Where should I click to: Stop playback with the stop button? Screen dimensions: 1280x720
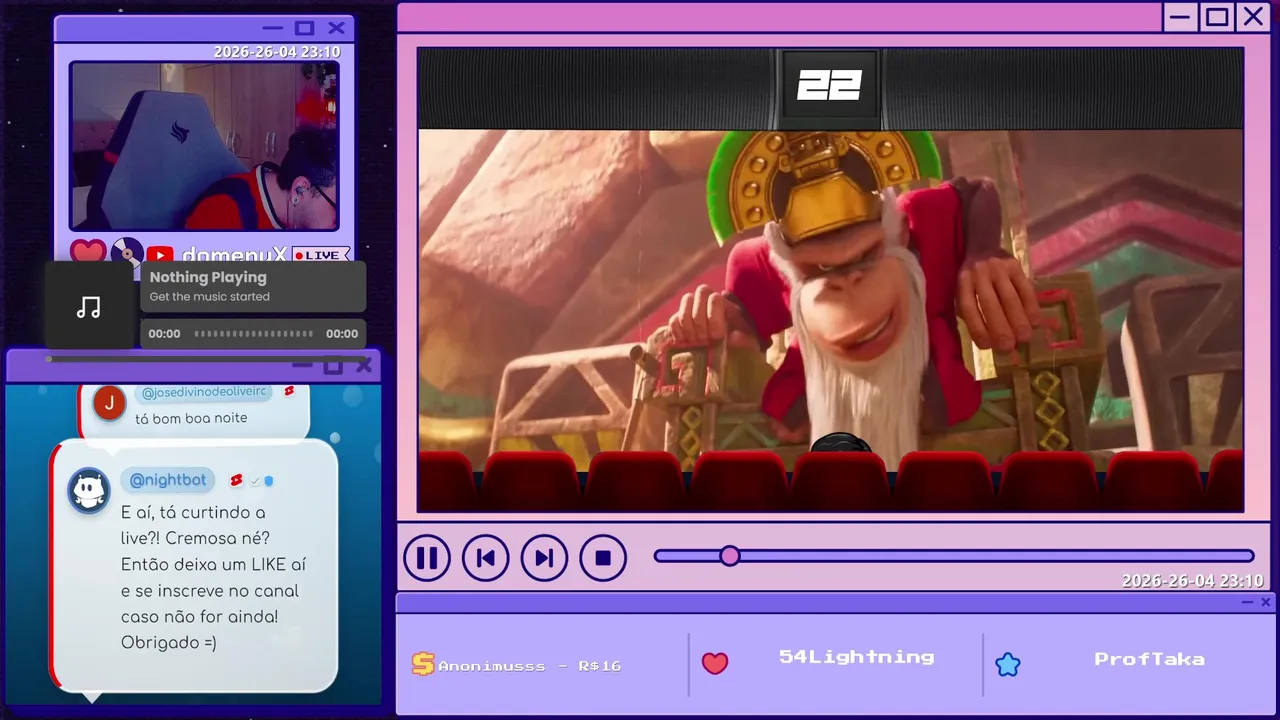click(603, 558)
